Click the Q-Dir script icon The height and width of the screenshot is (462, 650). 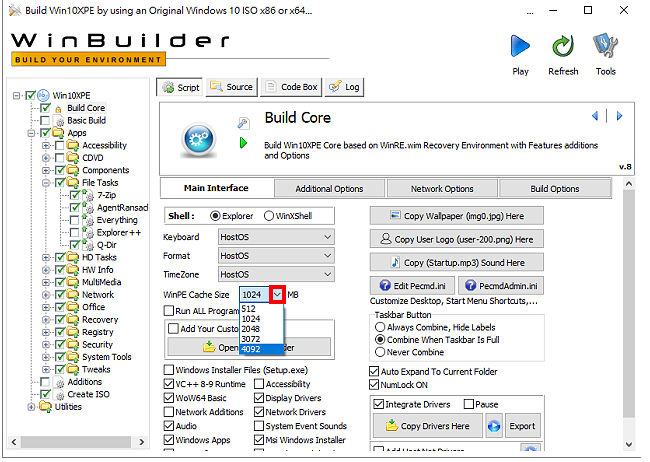pyautogui.click(x=88, y=245)
